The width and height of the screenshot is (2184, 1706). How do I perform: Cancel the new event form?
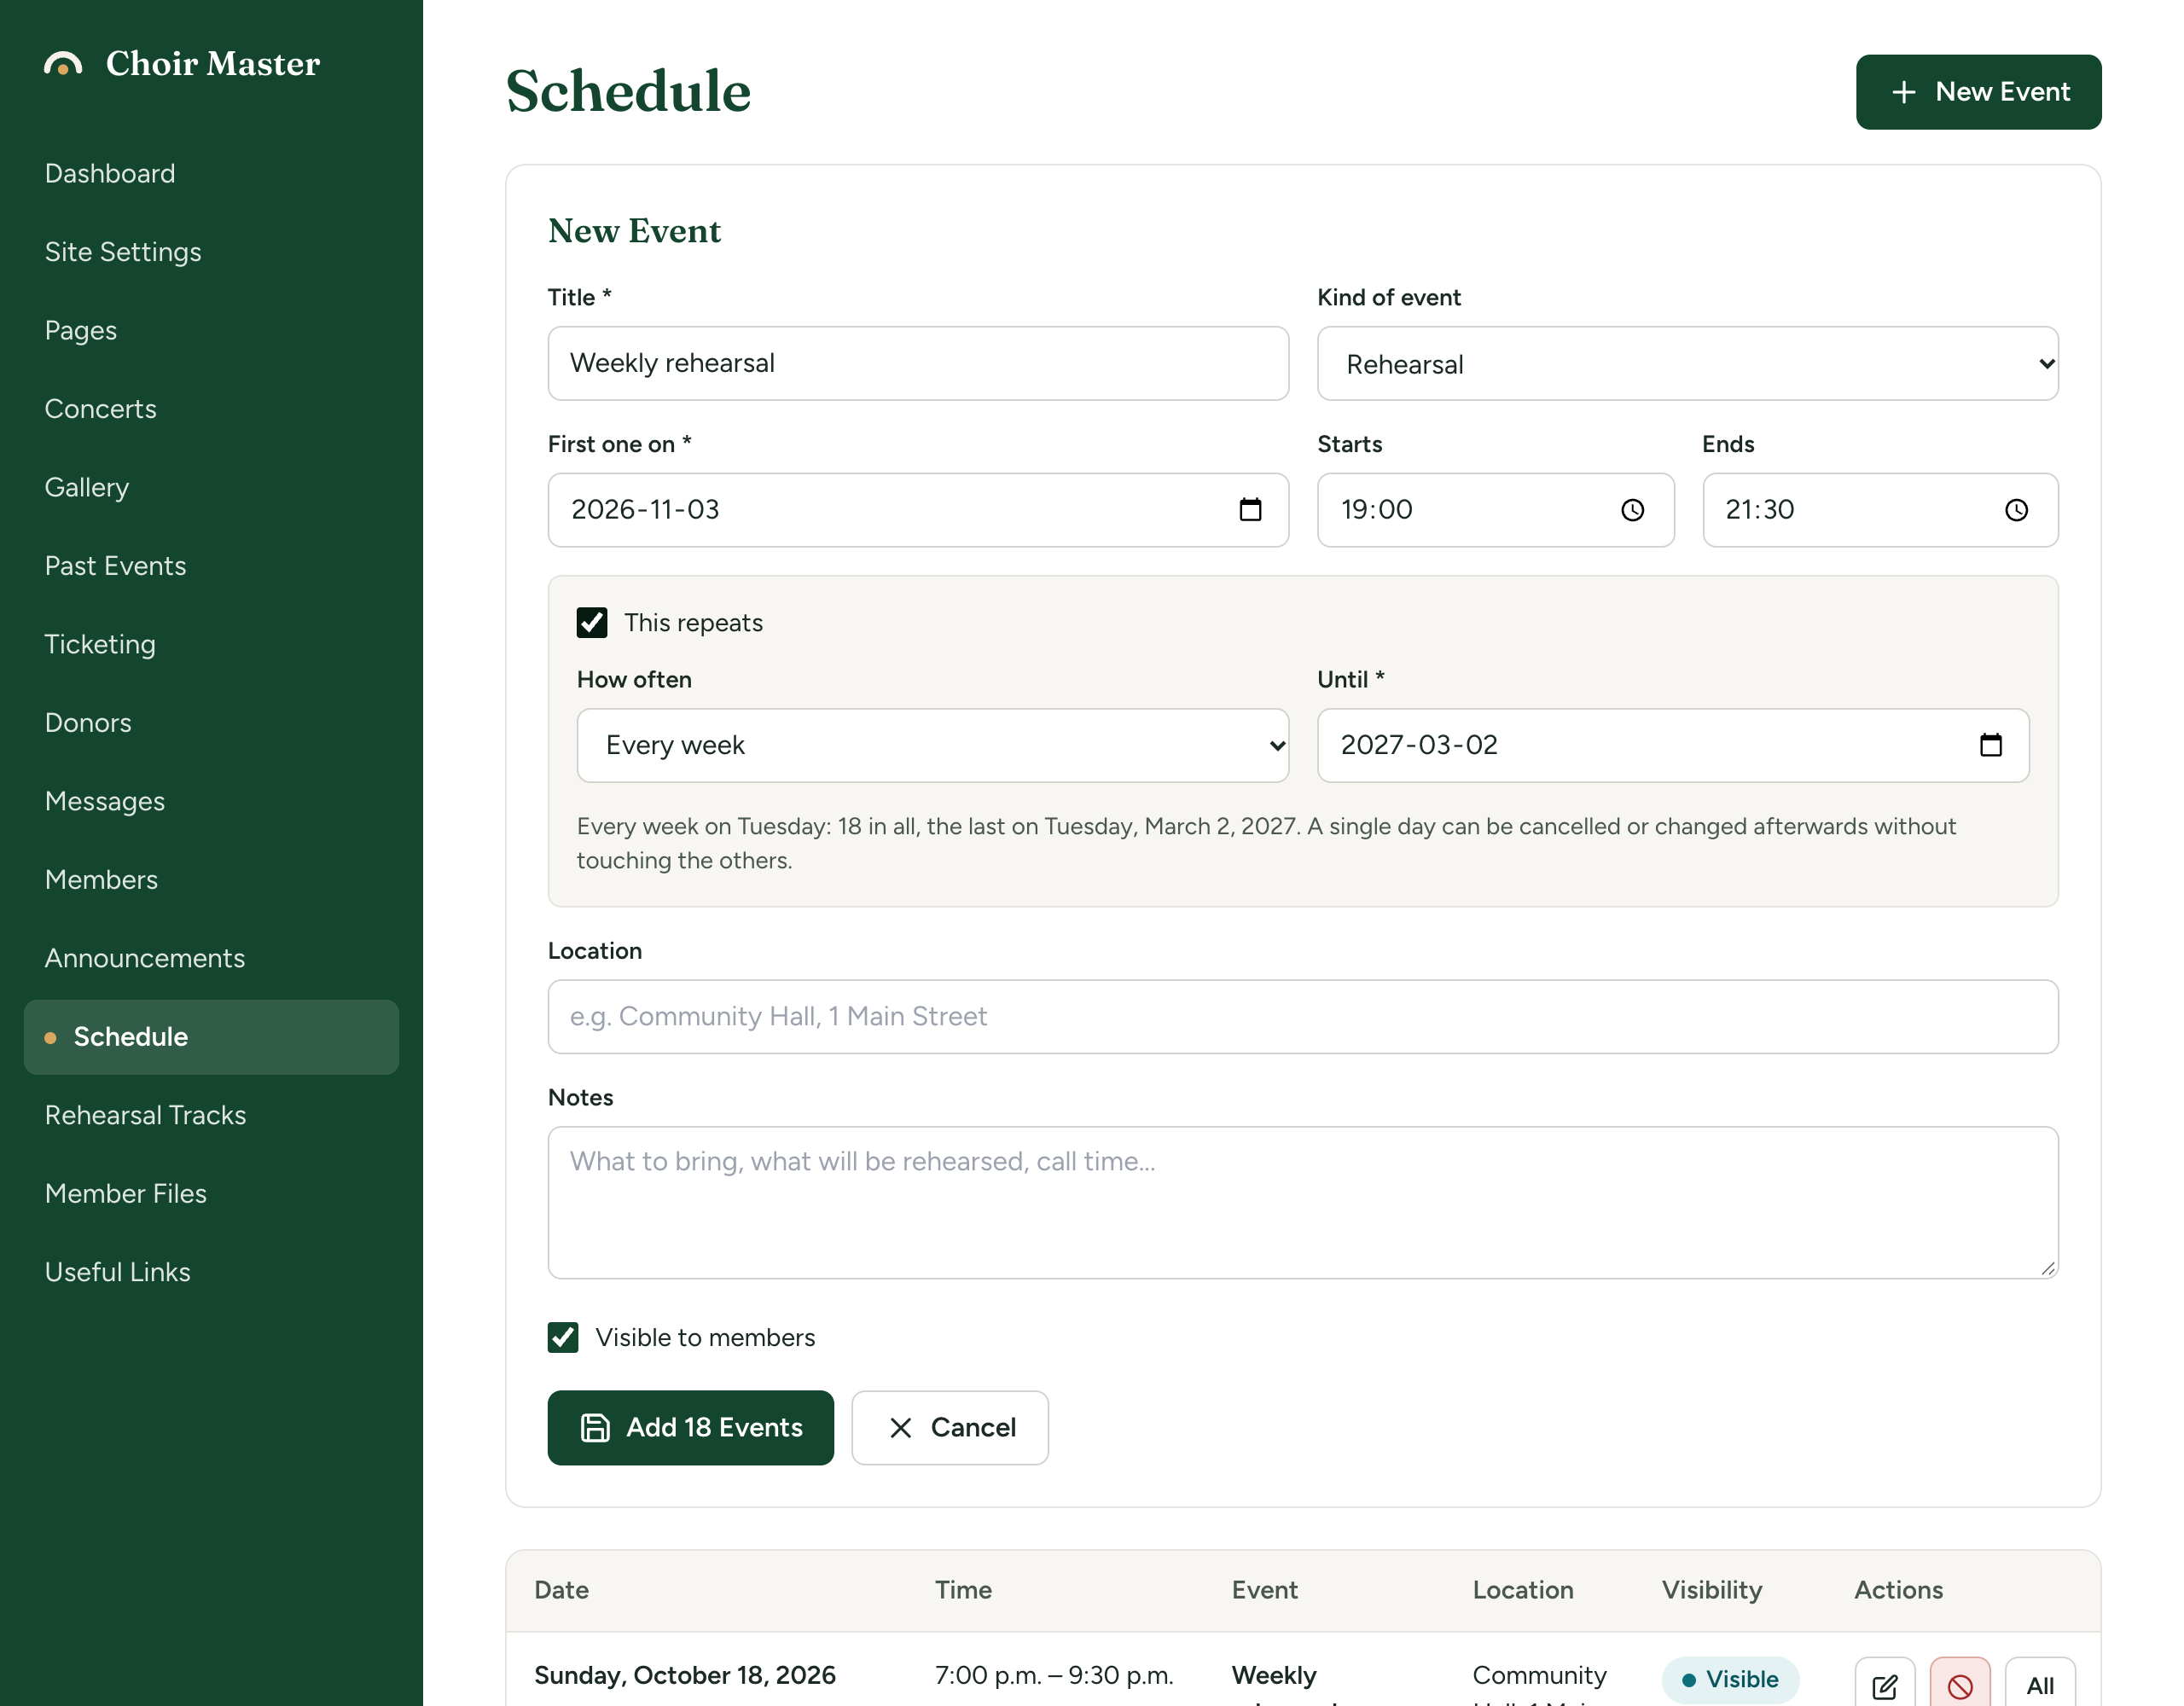pos(949,1428)
